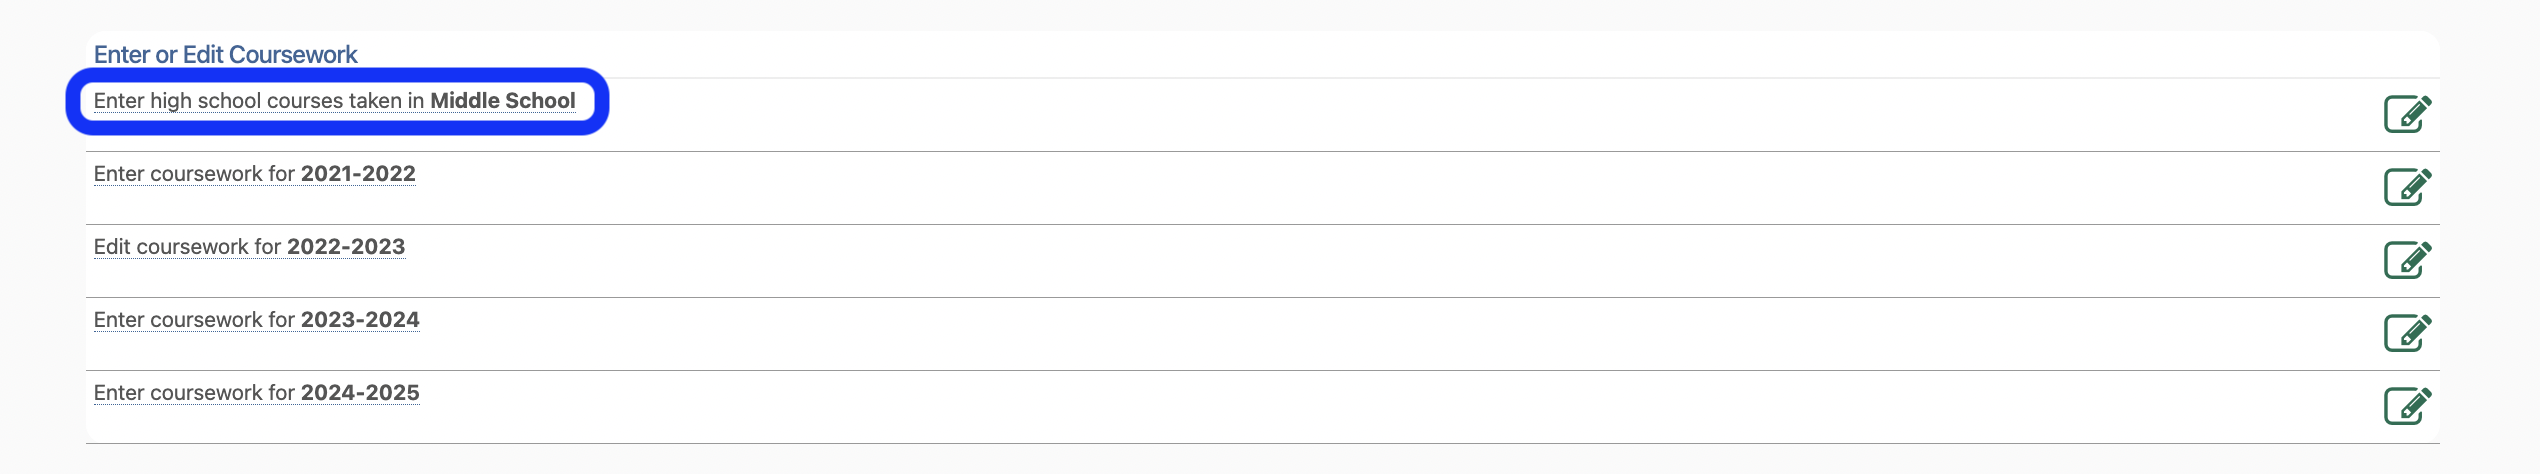The height and width of the screenshot is (474, 2540).
Task: Click the bold 'Middle School' text
Action: (x=502, y=101)
